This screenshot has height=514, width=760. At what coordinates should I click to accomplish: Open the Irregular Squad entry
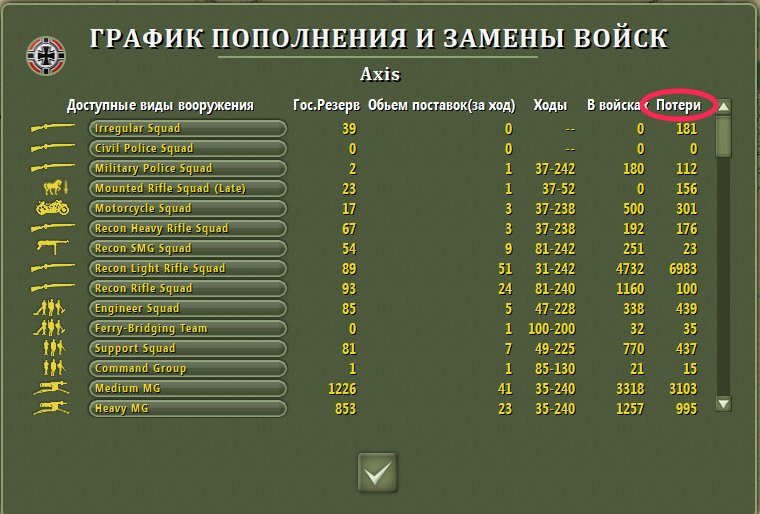[x=188, y=128]
